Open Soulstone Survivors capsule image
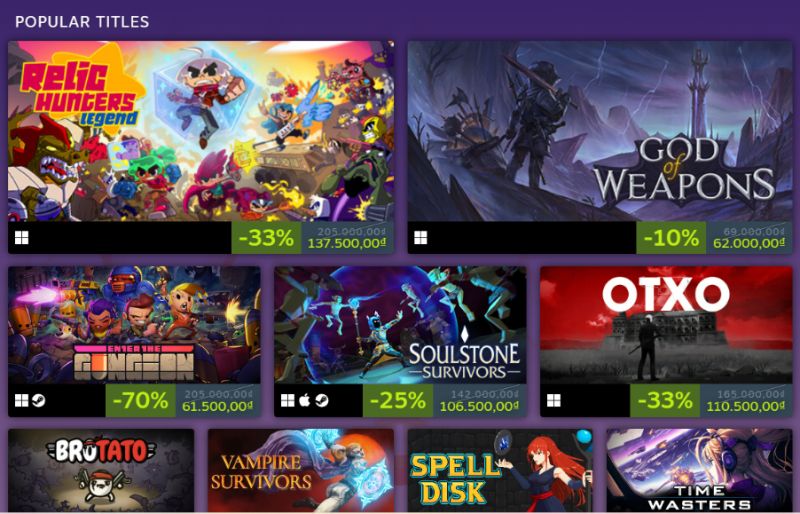 401,325
